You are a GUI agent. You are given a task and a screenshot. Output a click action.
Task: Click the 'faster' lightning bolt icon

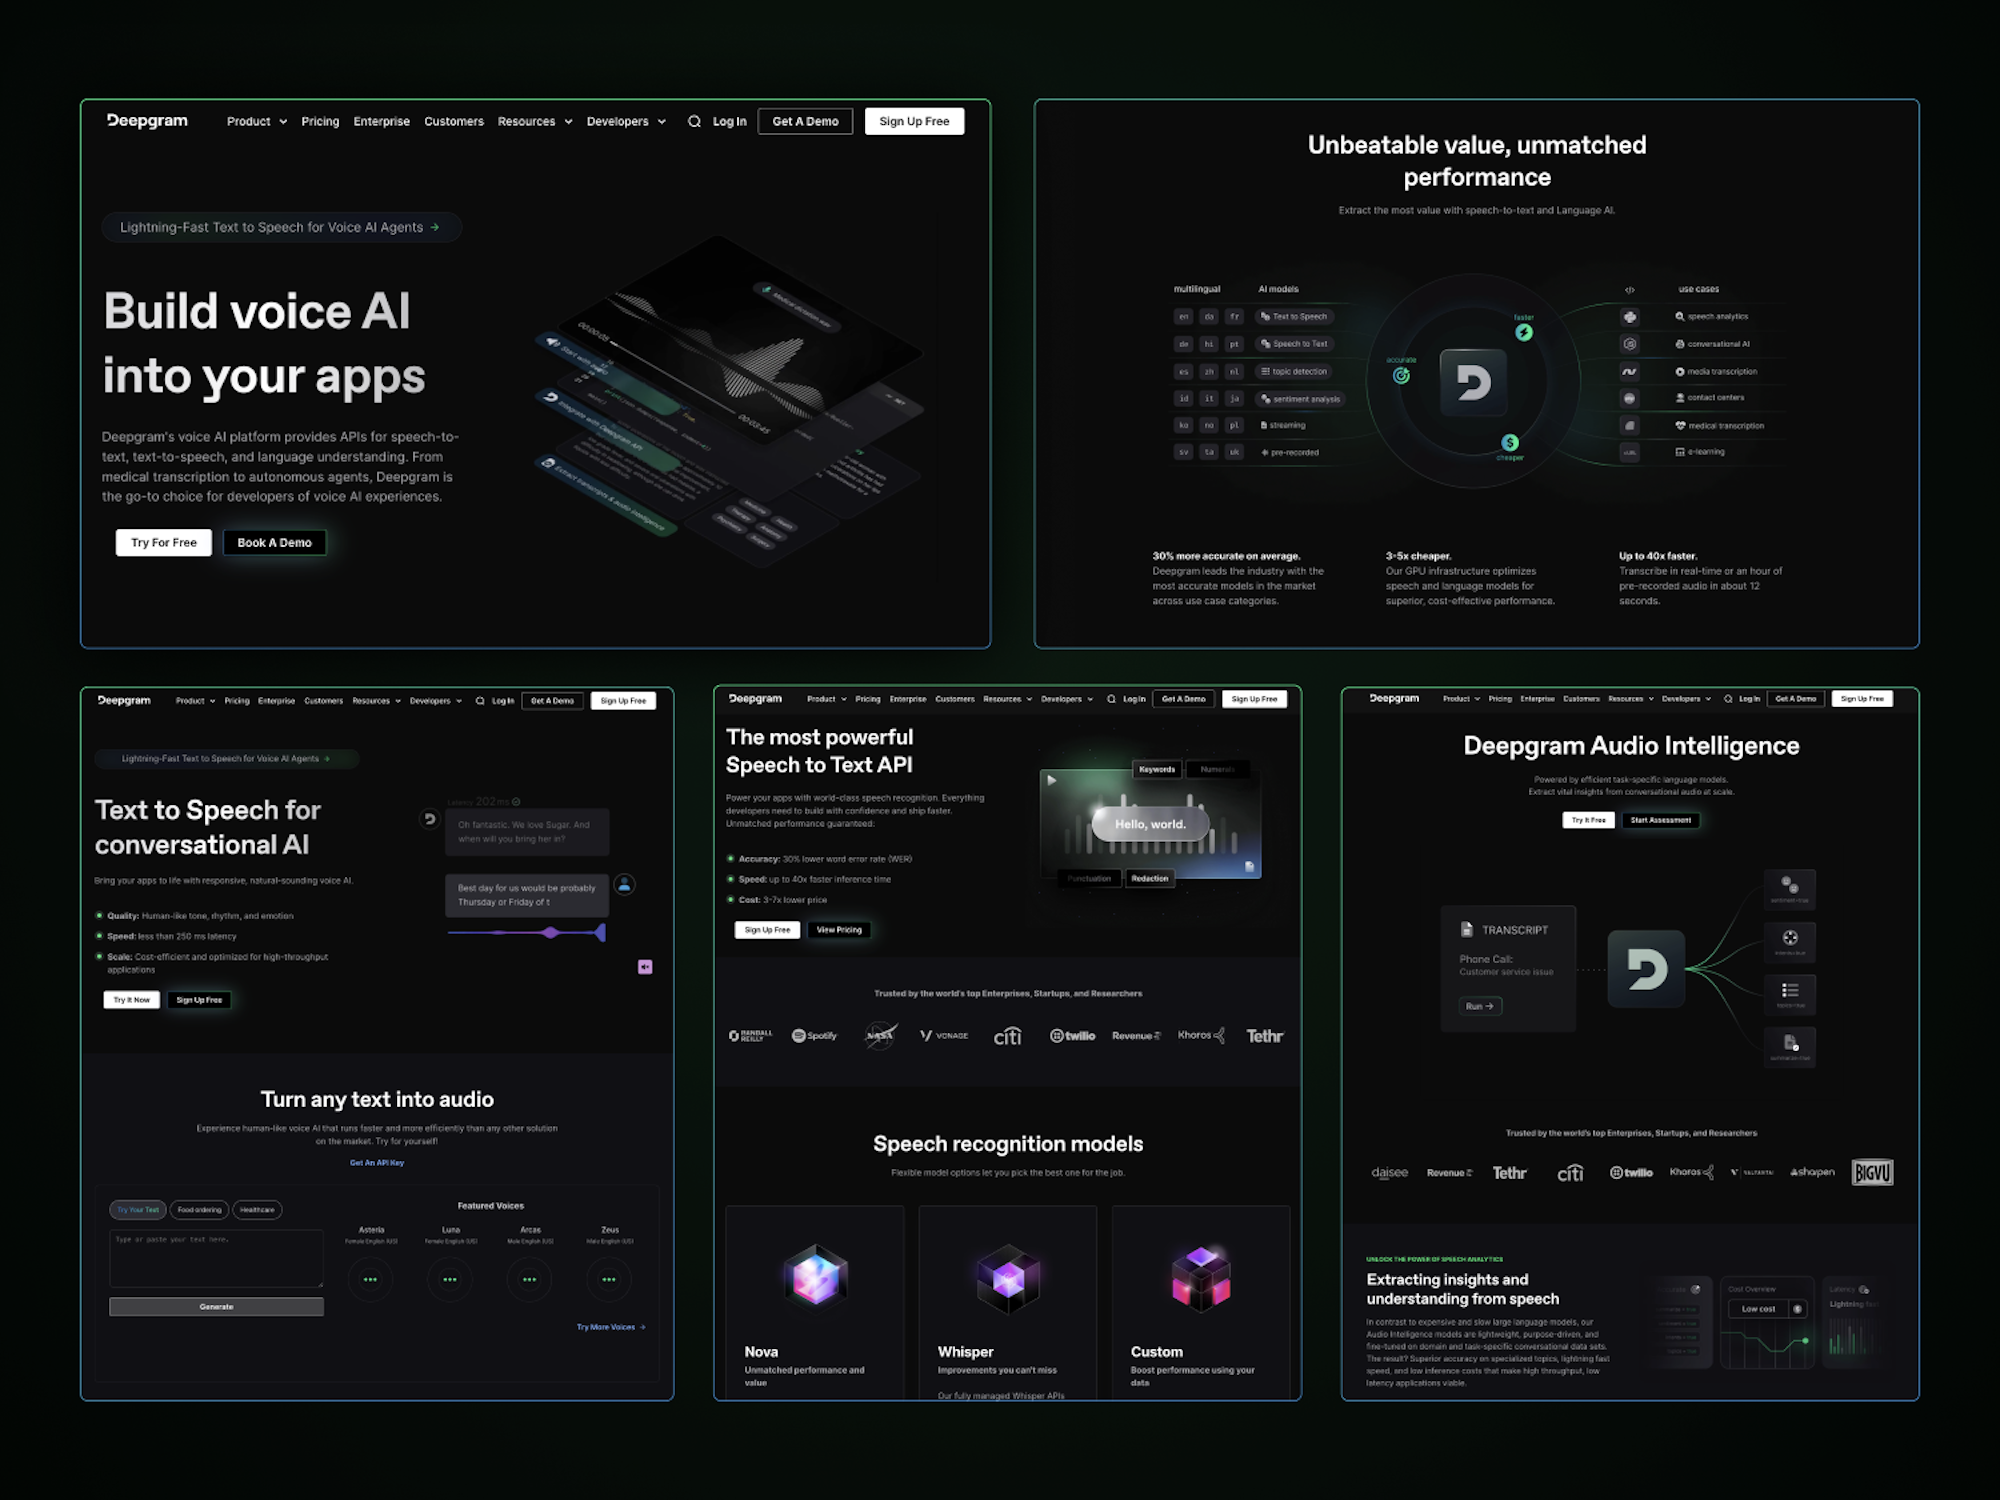1524,332
